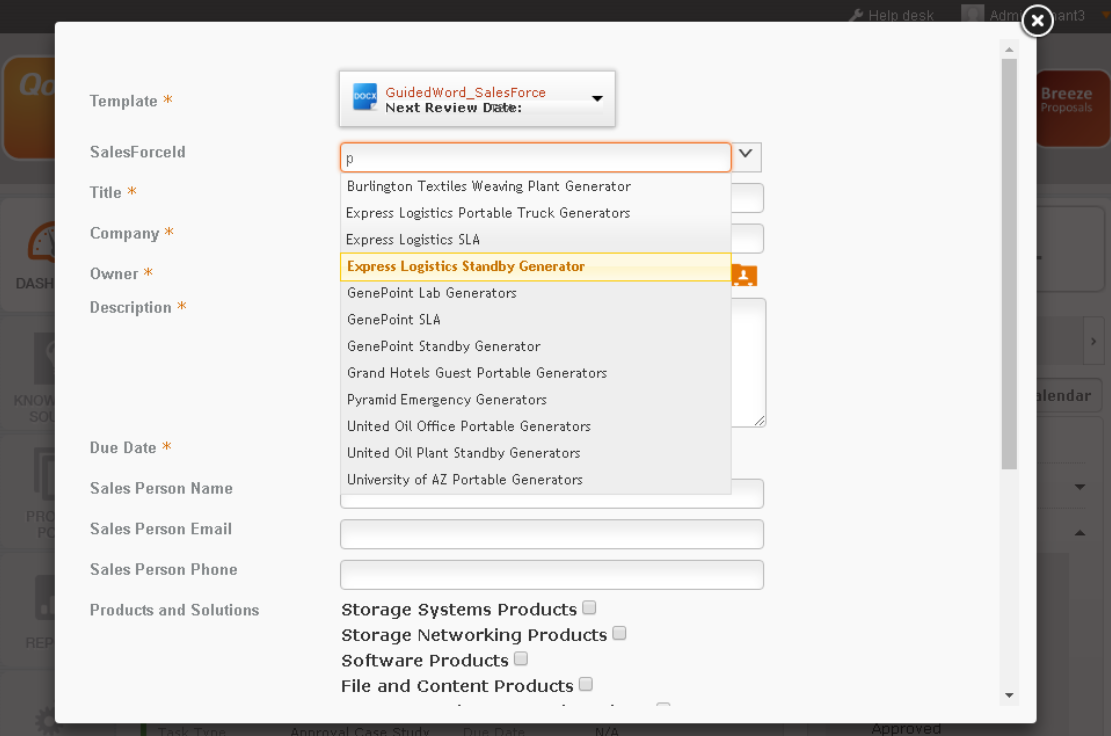Screen dimensions: 1111x736
Task: Click the dialog scrollbar up arrow
Action: (1009, 50)
